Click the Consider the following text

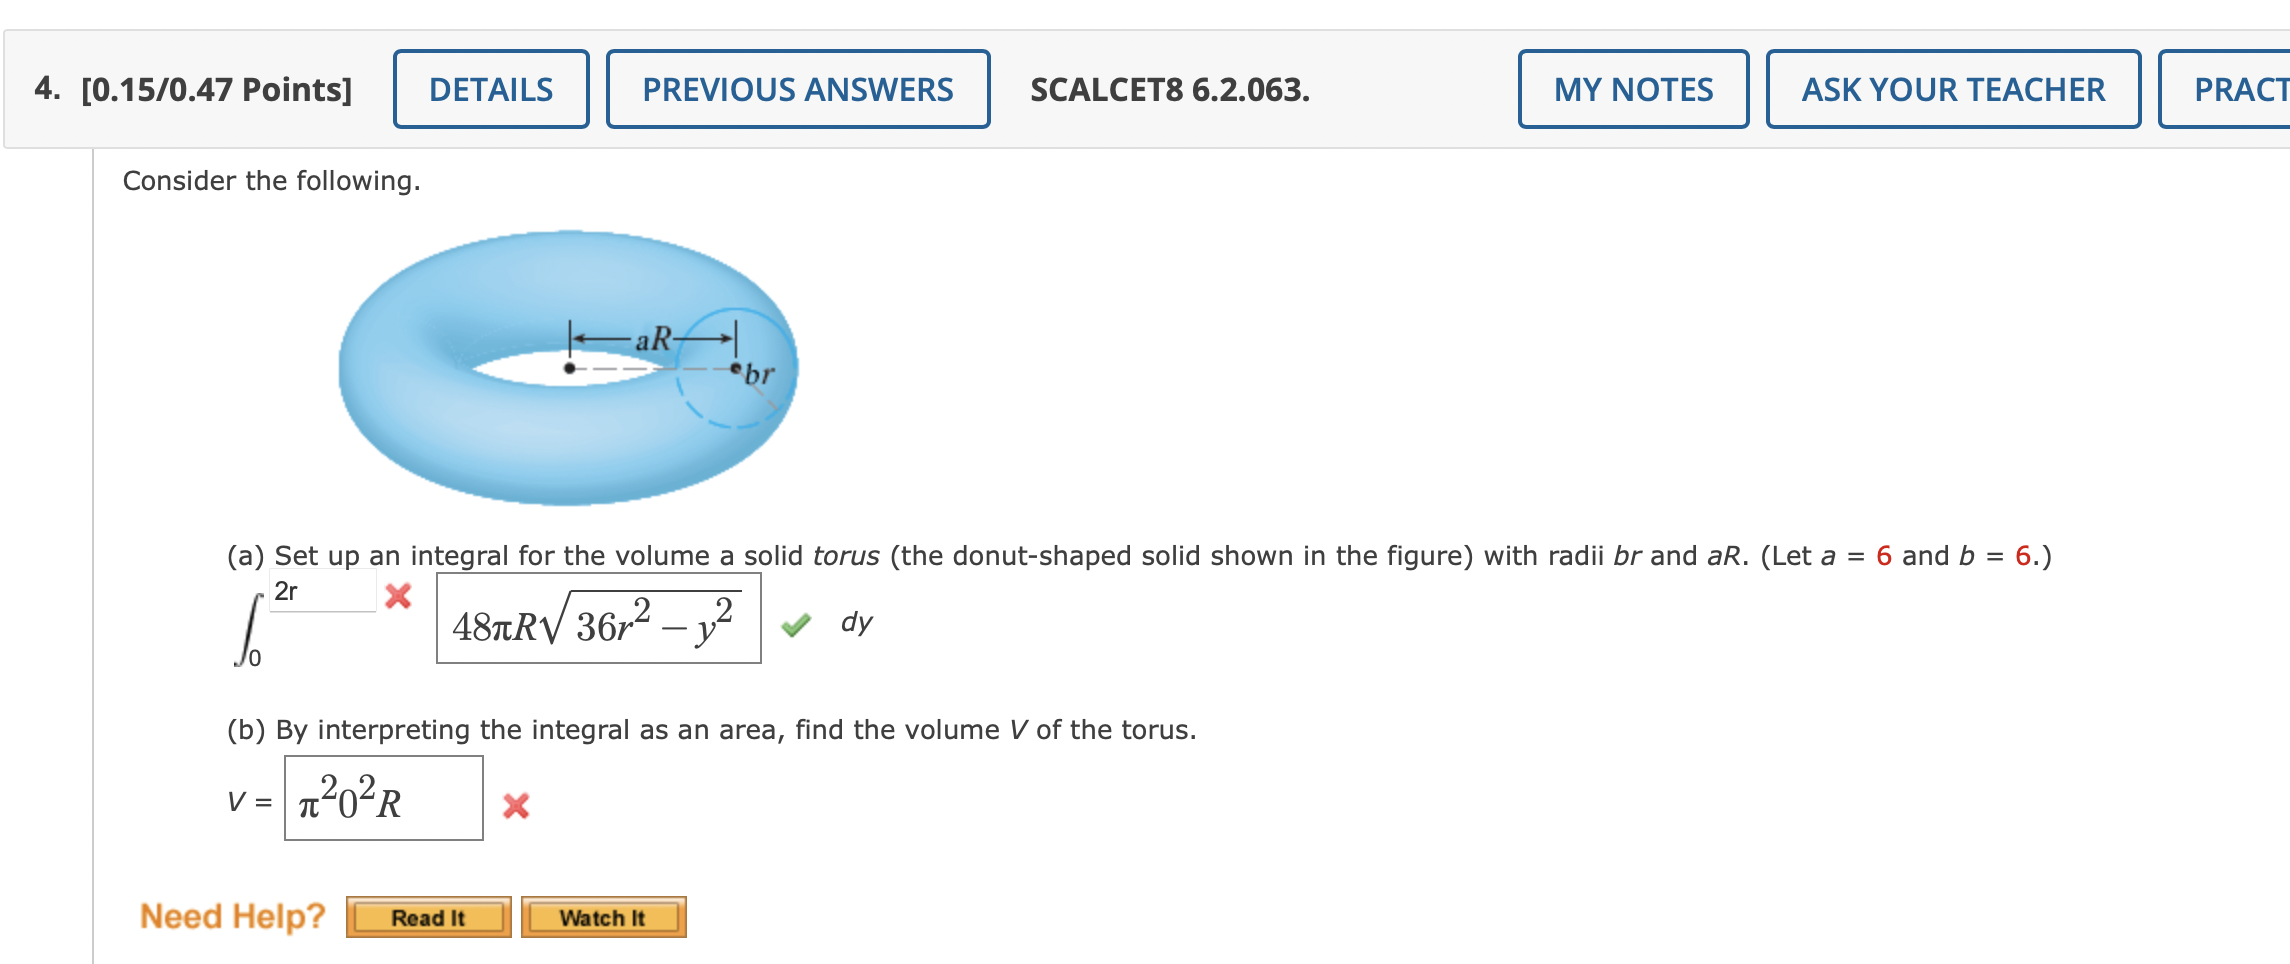[x=270, y=181]
